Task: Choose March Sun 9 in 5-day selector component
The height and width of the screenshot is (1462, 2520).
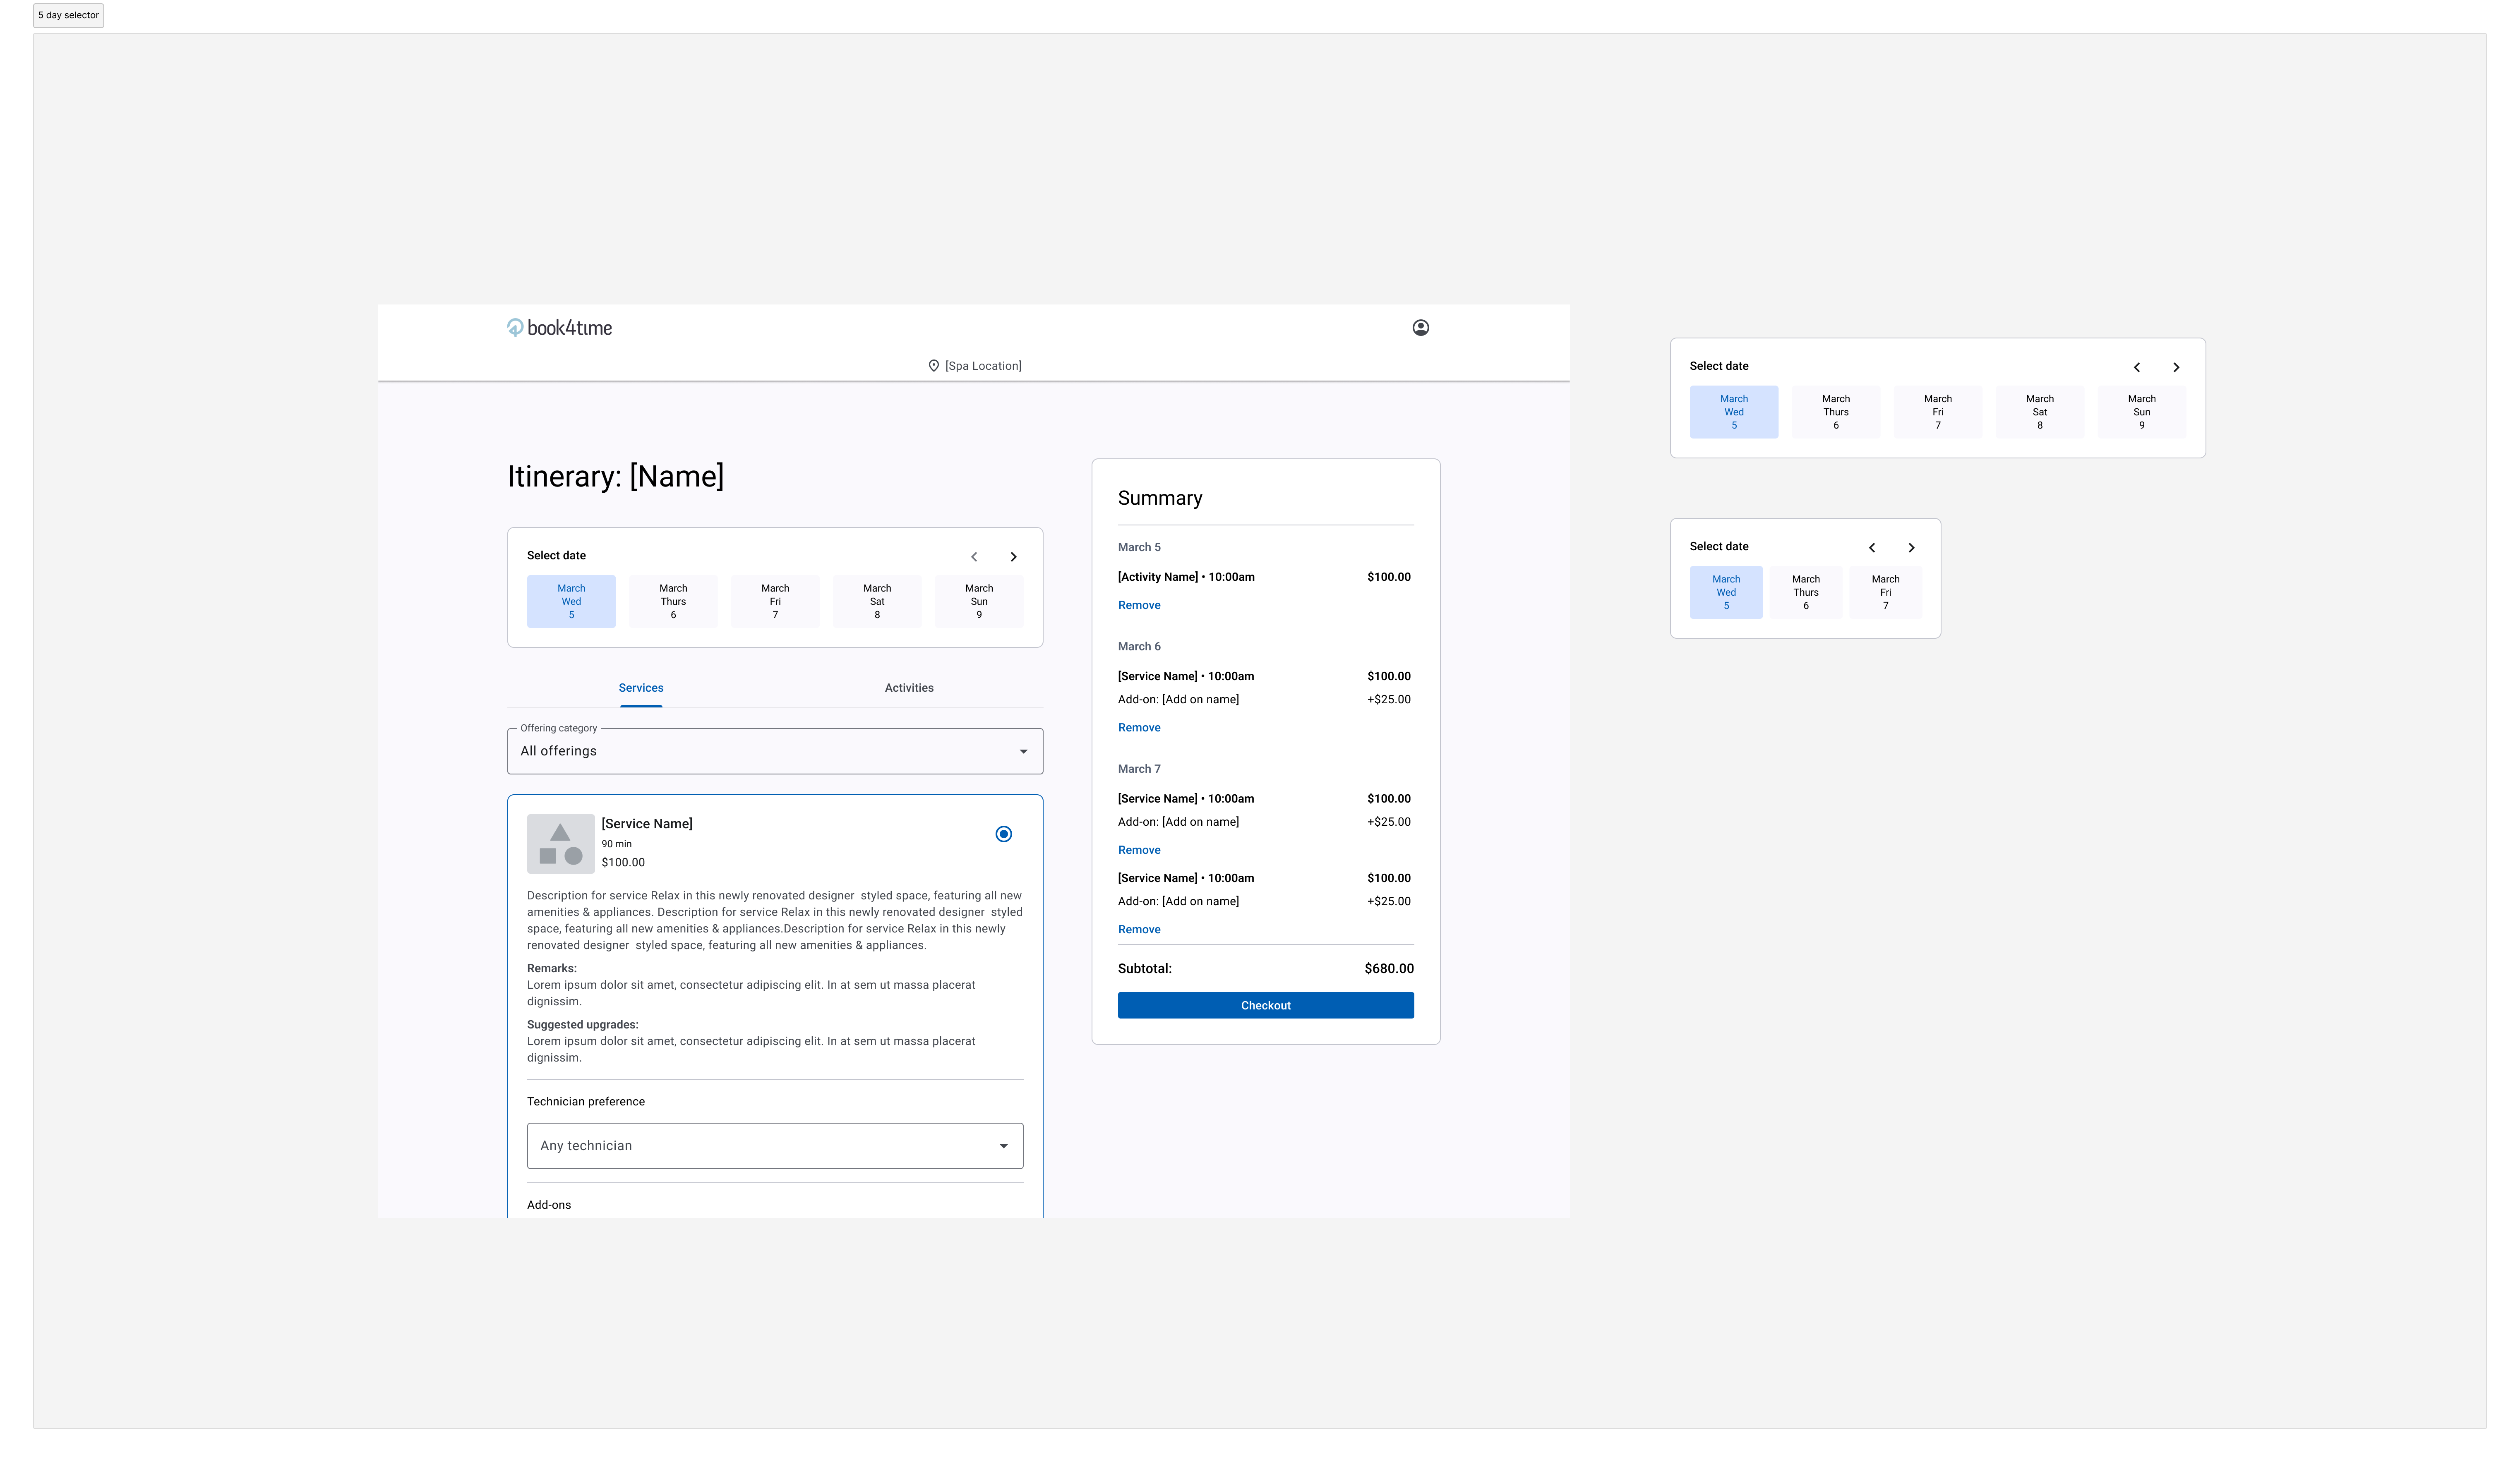Action: coord(2141,412)
